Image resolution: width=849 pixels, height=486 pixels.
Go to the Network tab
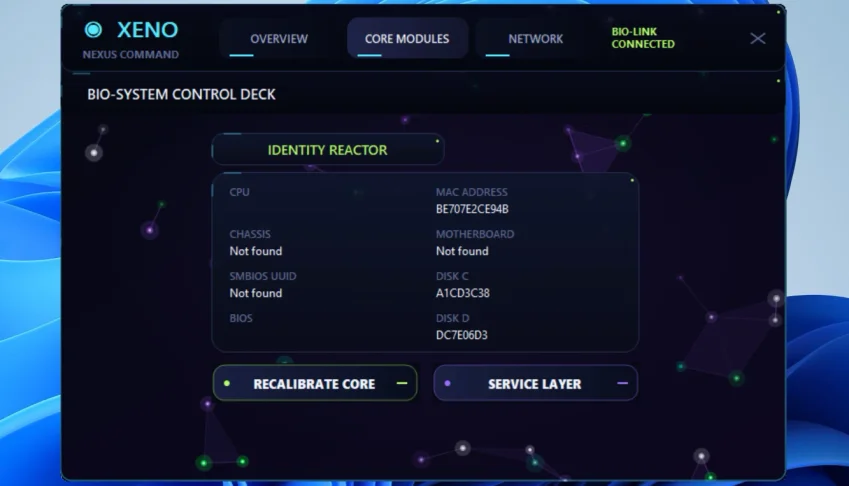tap(535, 39)
